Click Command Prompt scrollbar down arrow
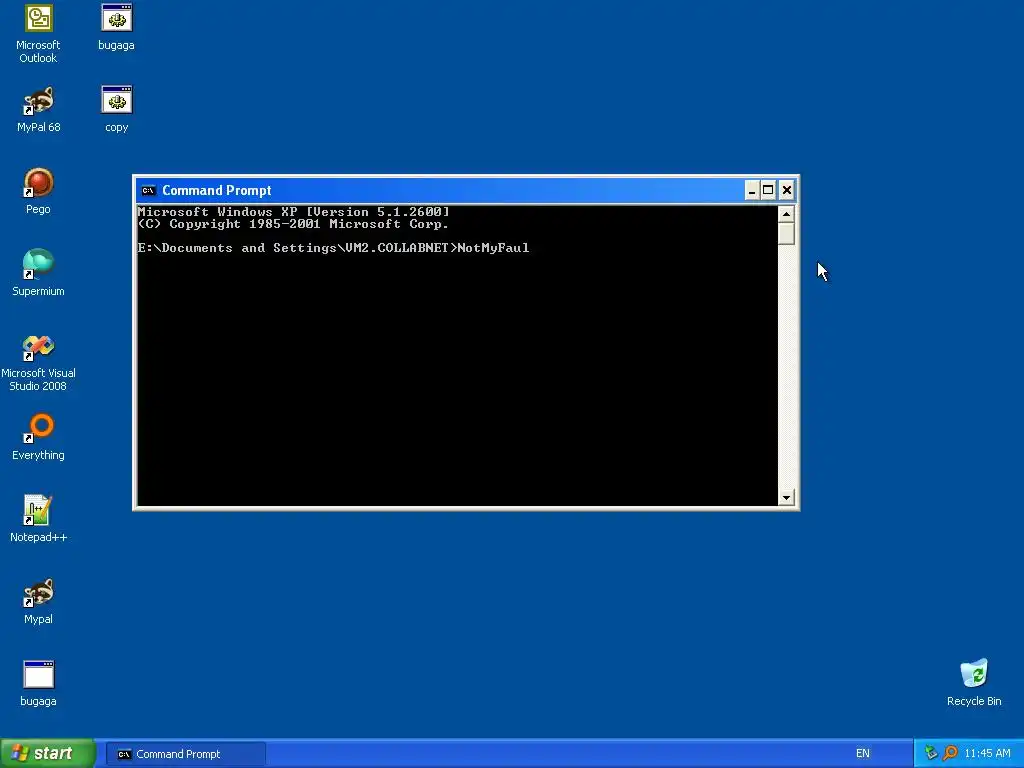The width and height of the screenshot is (1024, 768). pos(786,498)
